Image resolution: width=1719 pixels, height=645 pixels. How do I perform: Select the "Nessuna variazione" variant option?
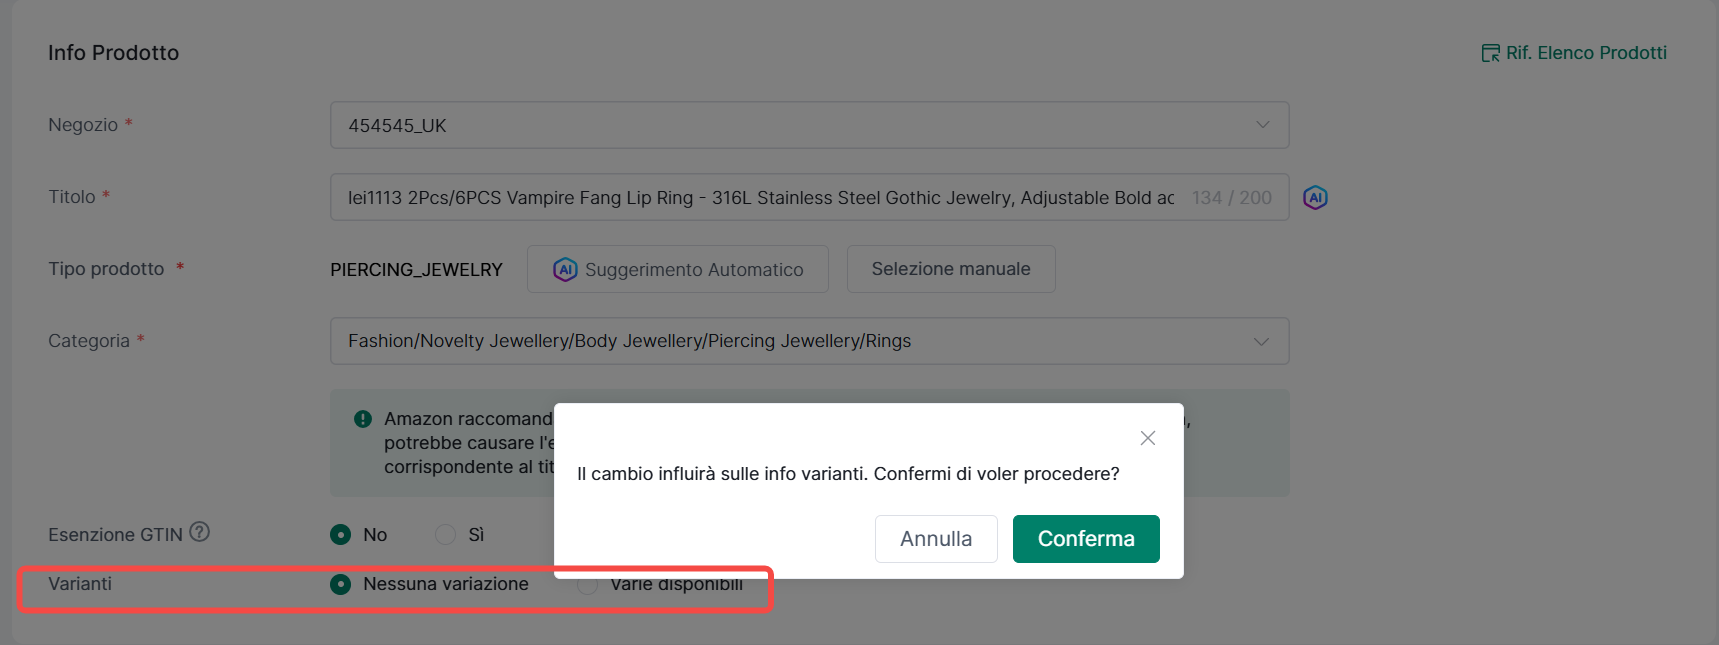(341, 584)
